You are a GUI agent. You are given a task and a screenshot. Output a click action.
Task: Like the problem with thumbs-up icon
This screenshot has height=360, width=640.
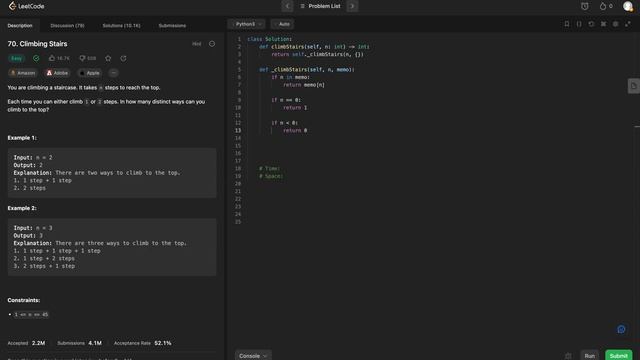pyautogui.click(x=59, y=58)
